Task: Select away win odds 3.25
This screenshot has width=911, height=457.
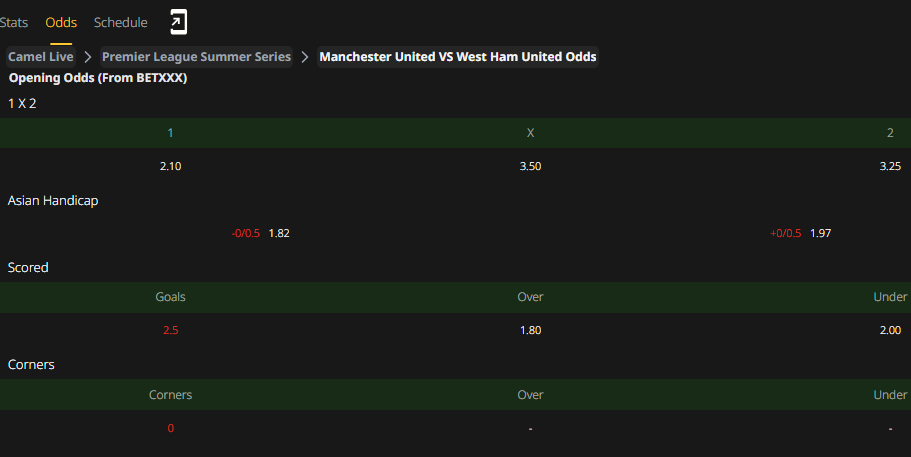Action: click(890, 166)
